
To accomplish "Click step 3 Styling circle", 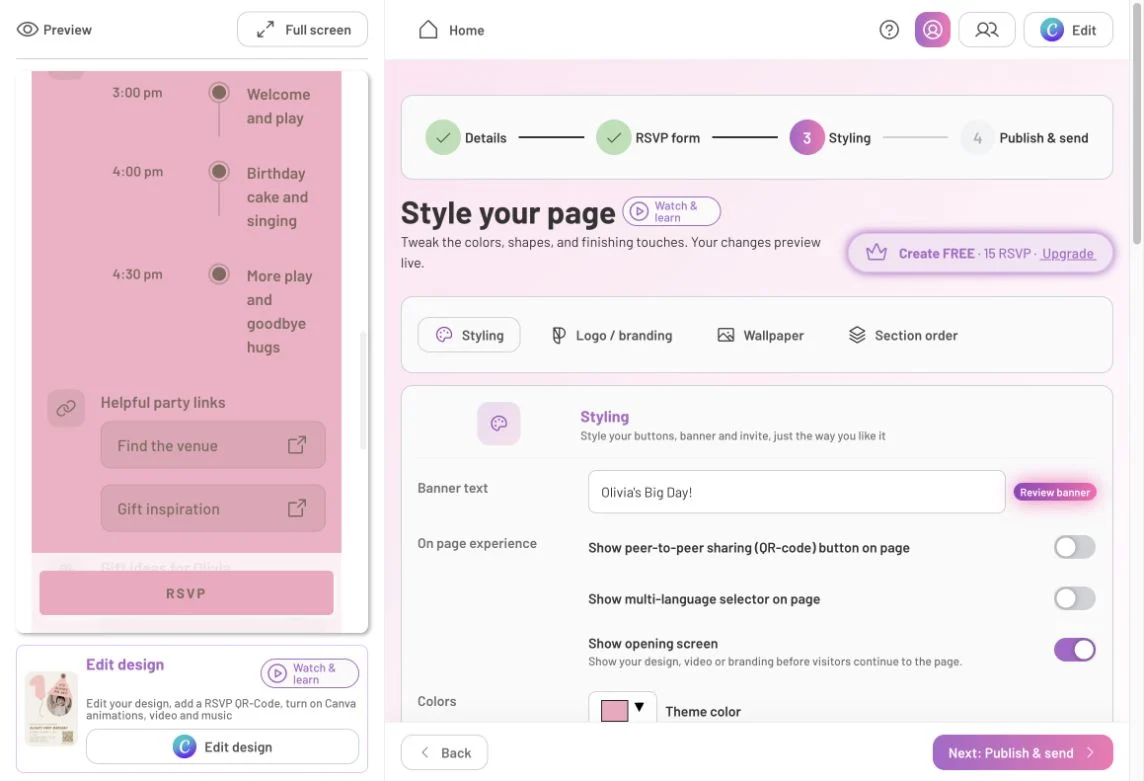I will [806, 137].
